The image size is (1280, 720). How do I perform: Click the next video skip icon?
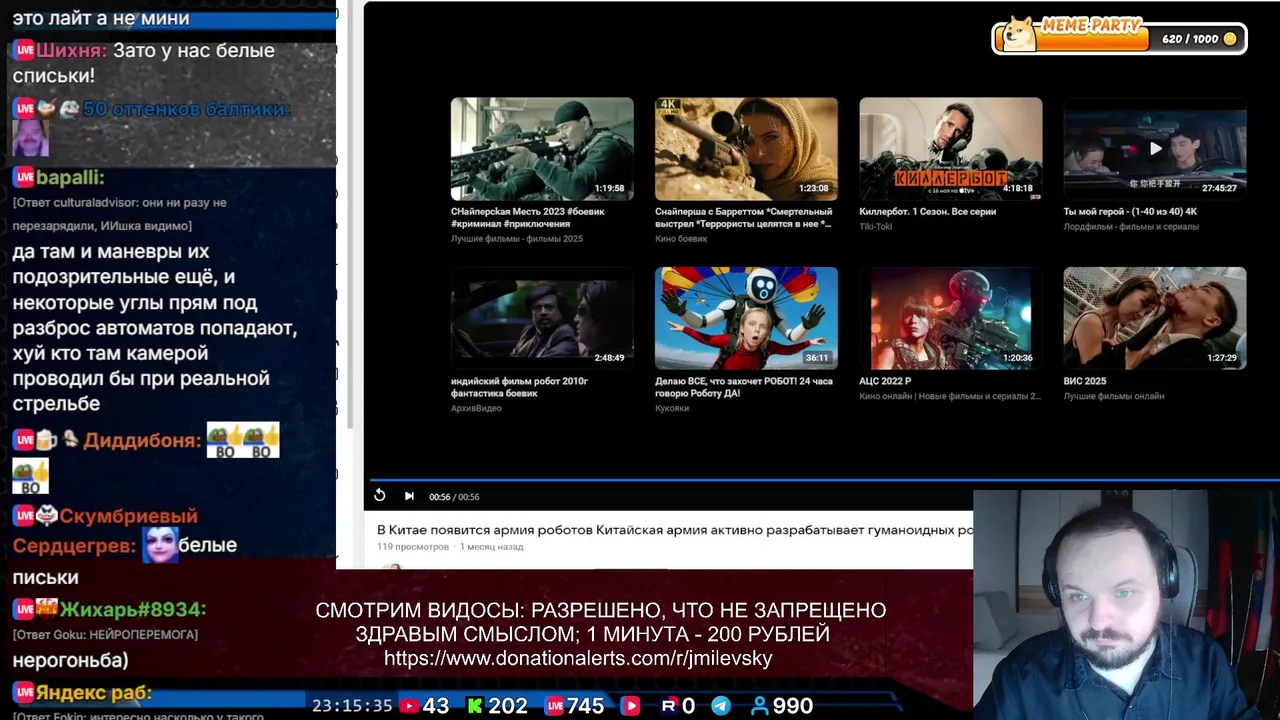pos(409,496)
